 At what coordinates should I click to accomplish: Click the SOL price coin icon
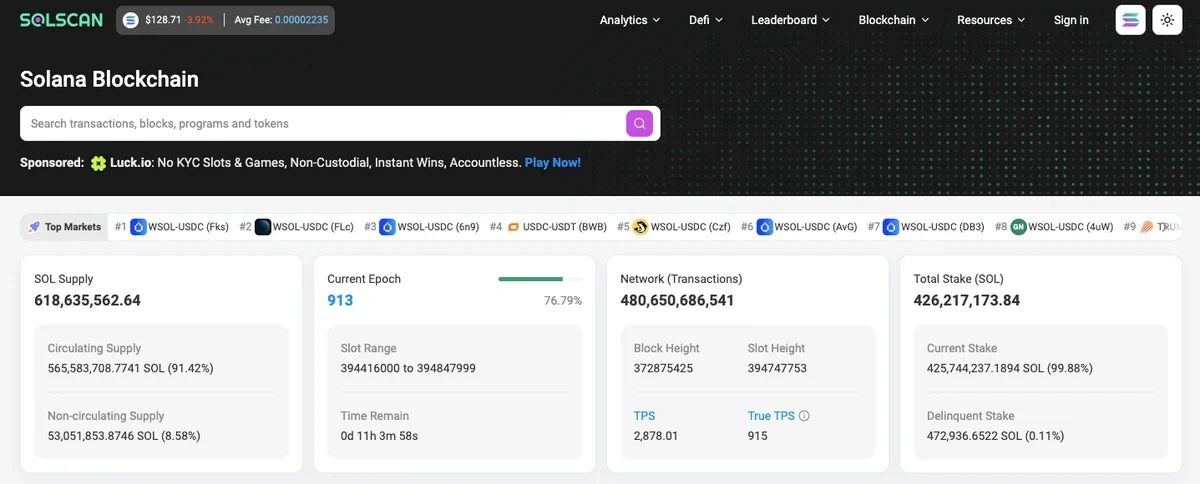[x=131, y=20]
